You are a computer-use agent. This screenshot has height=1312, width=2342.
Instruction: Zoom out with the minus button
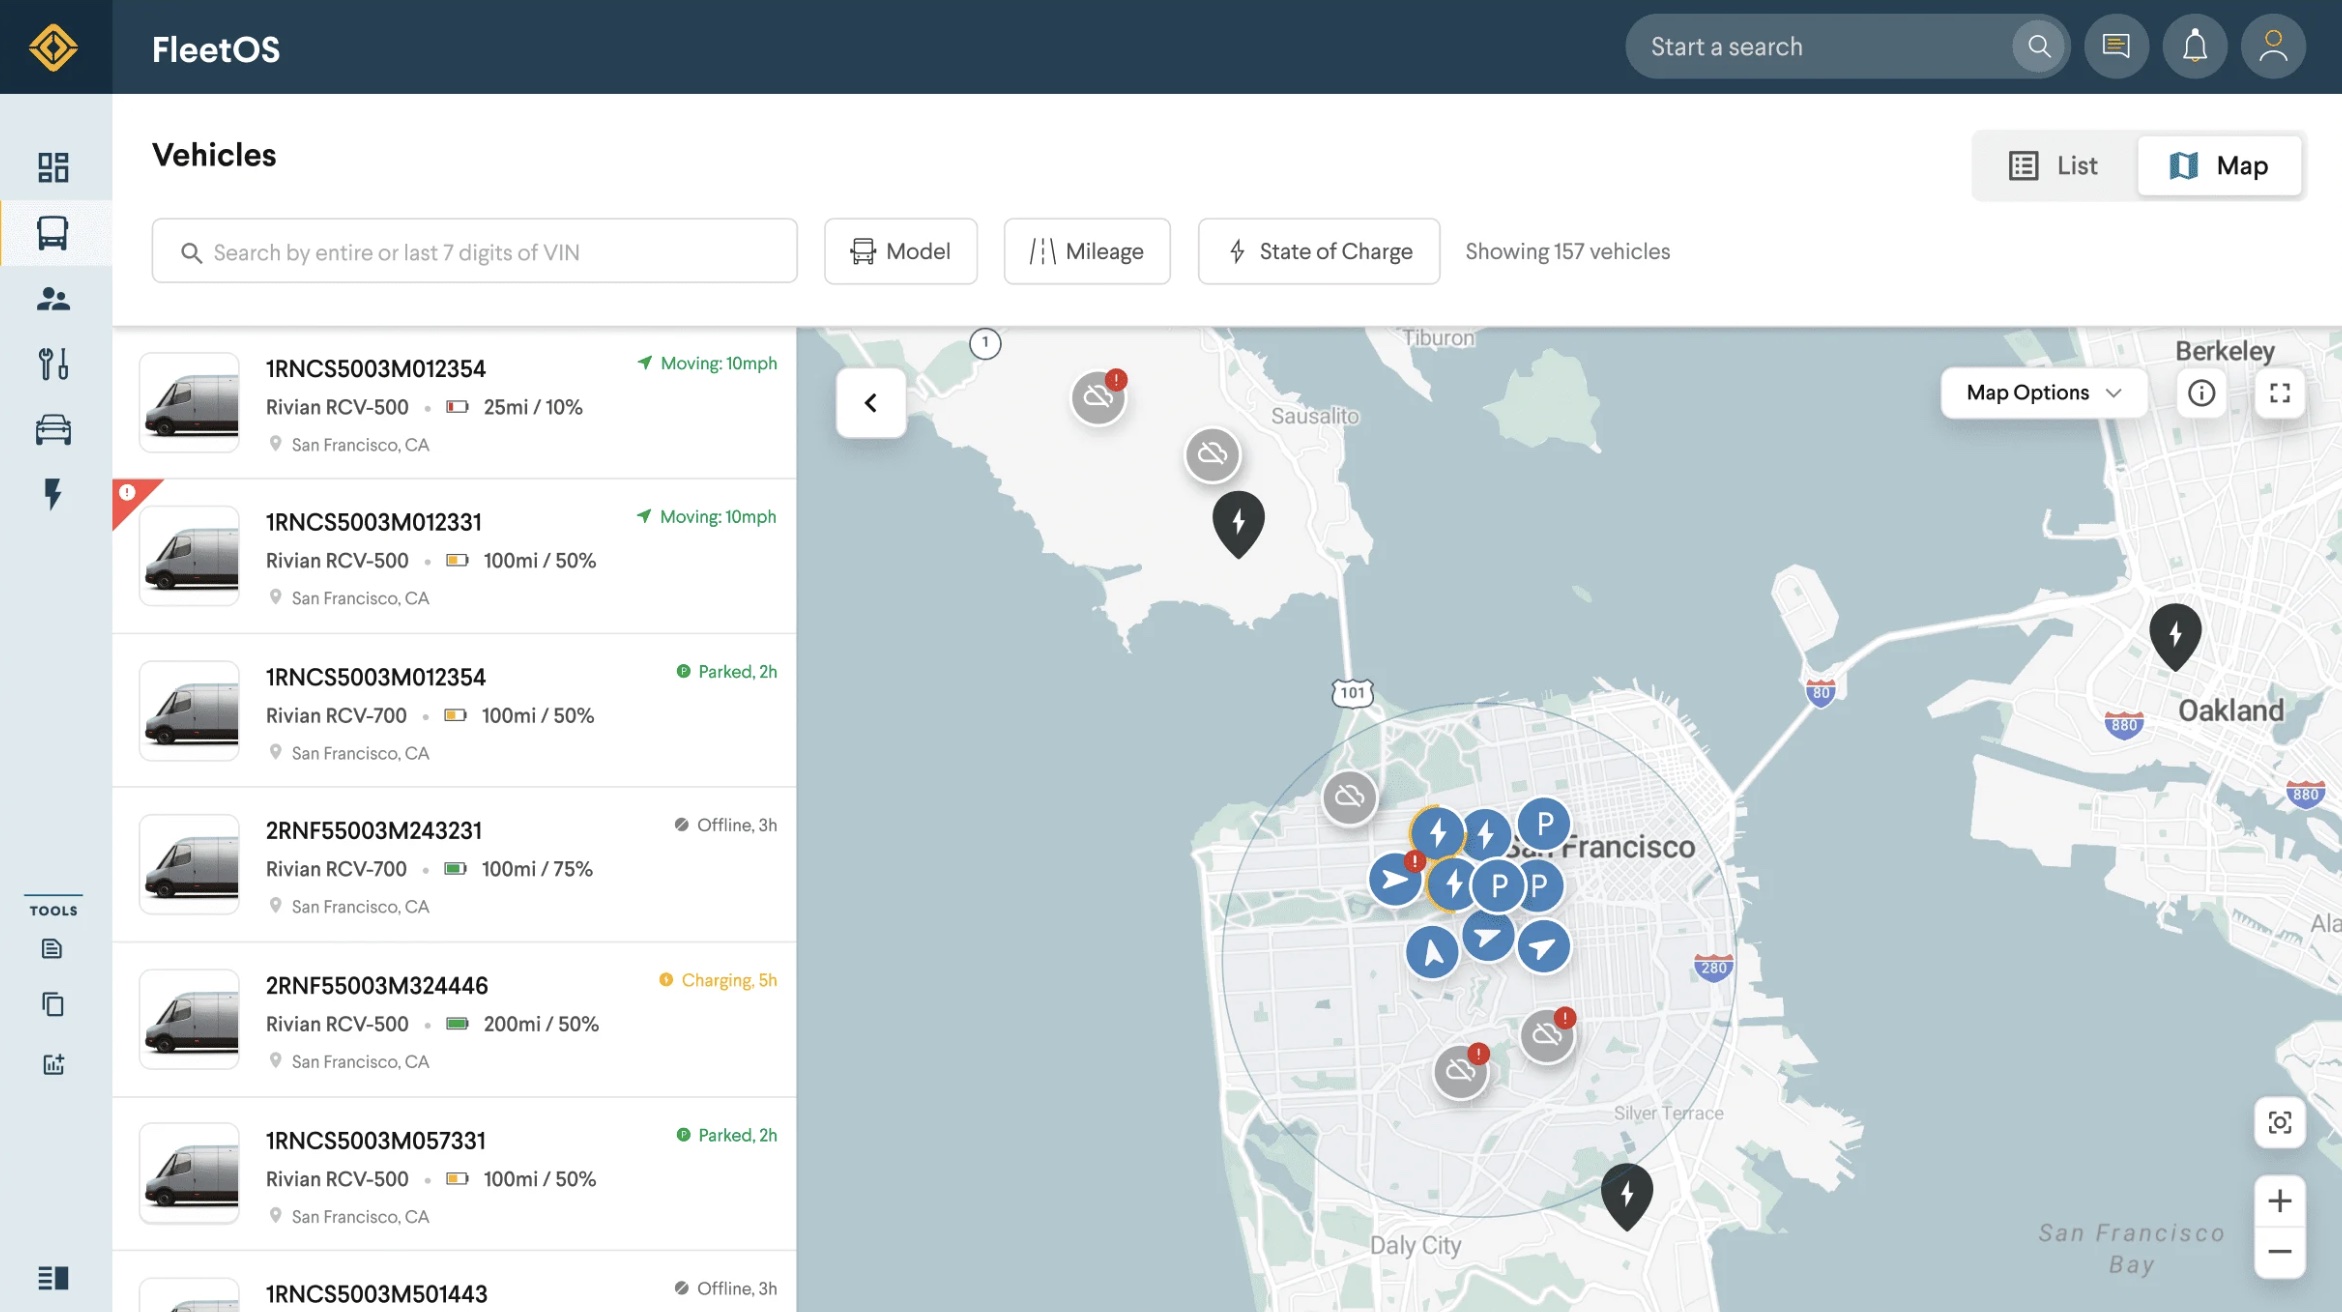[x=2280, y=1252]
